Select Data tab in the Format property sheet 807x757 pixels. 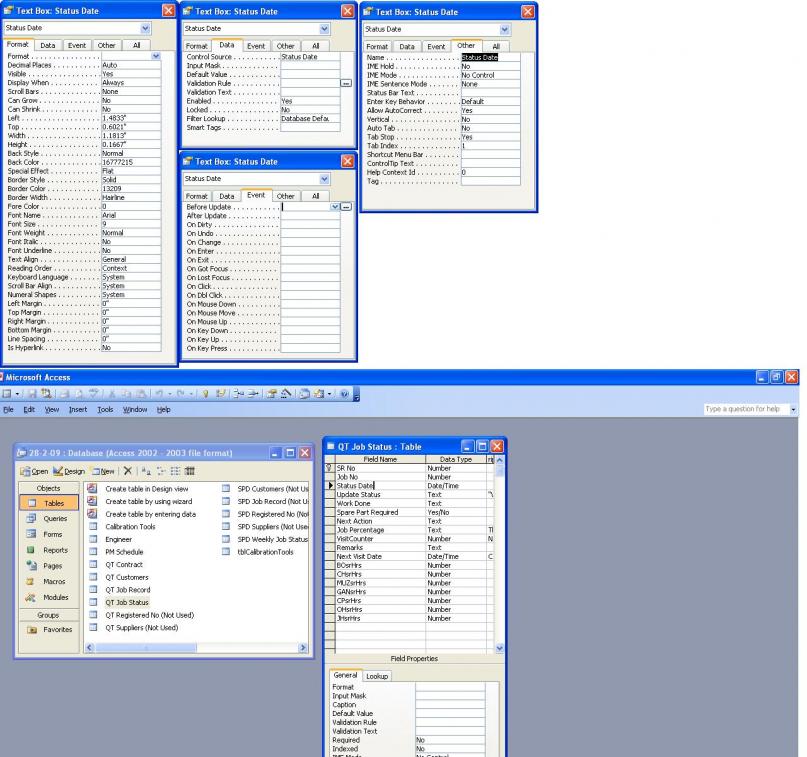(x=47, y=45)
